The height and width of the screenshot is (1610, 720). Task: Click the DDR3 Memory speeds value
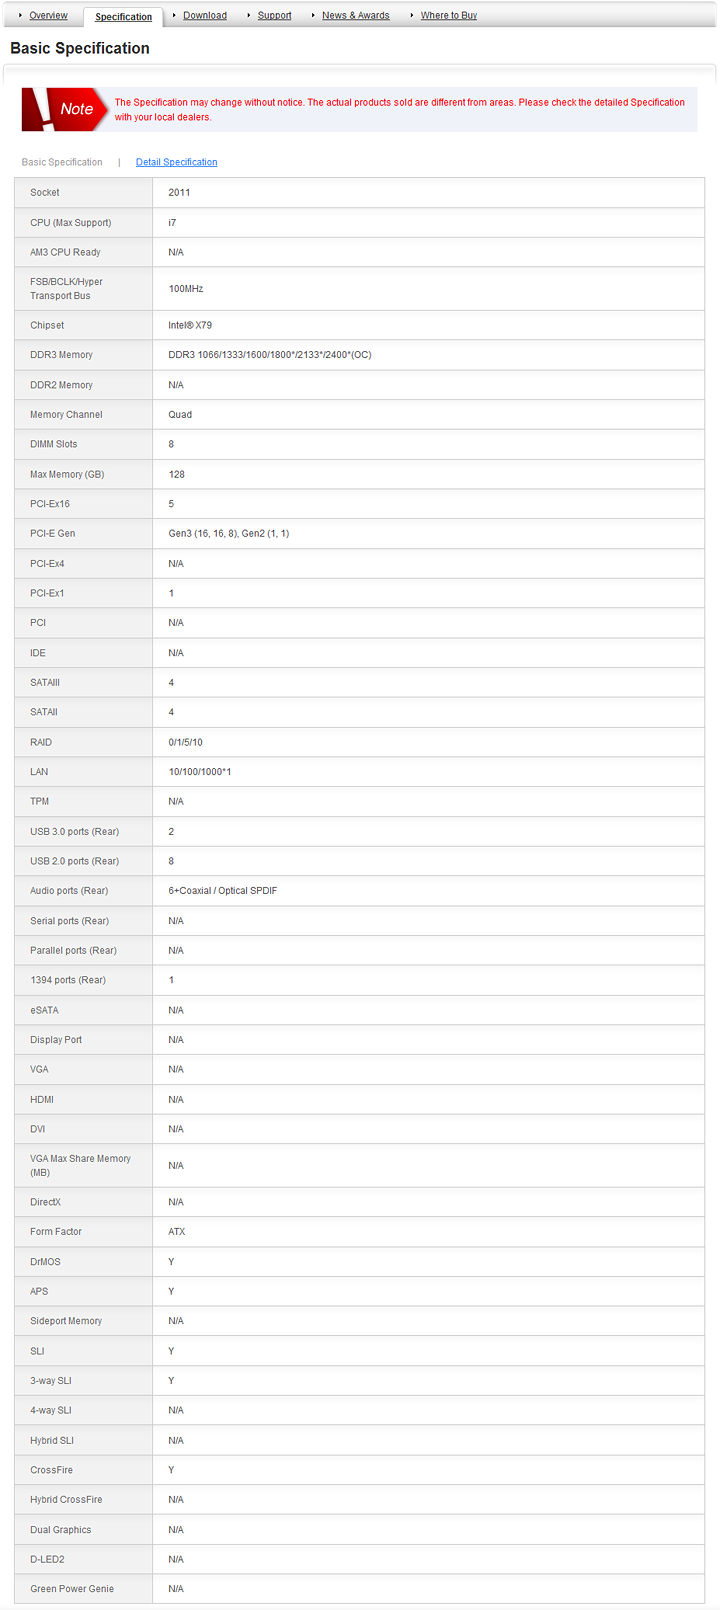click(270, 355)
